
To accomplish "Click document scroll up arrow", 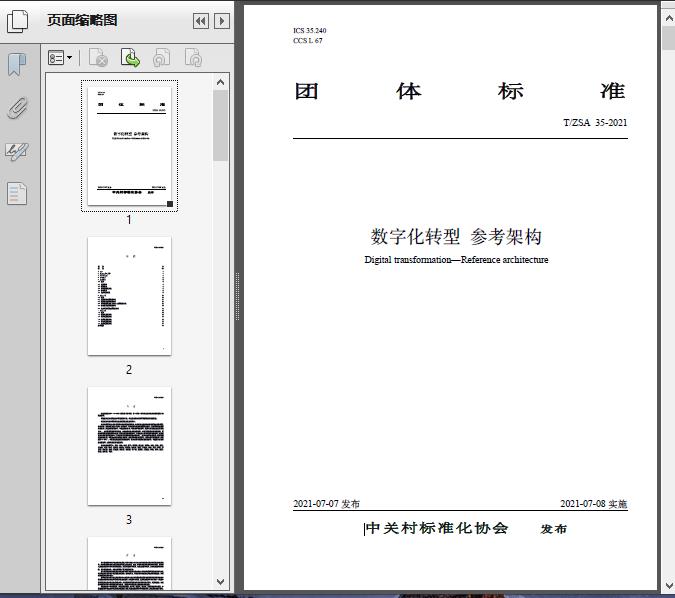I will 669,18.
